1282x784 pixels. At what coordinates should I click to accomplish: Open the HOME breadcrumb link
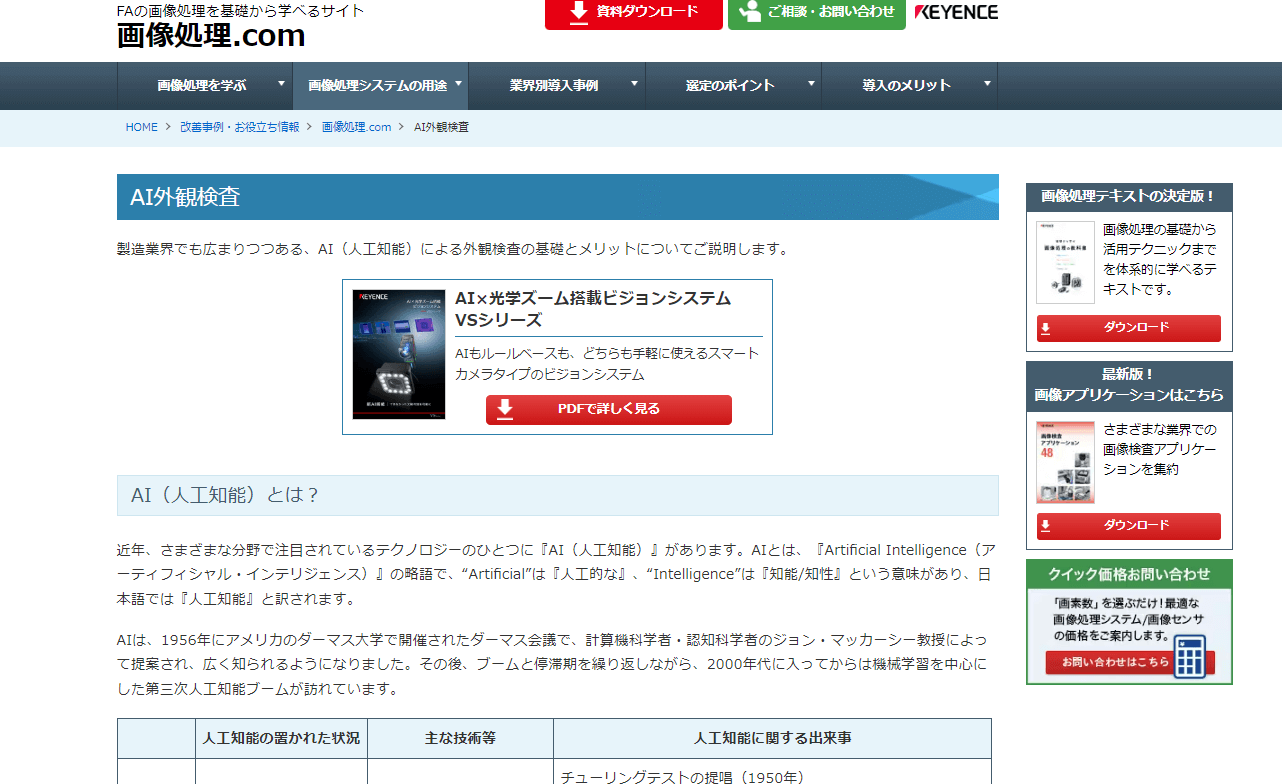coord(141,126)
